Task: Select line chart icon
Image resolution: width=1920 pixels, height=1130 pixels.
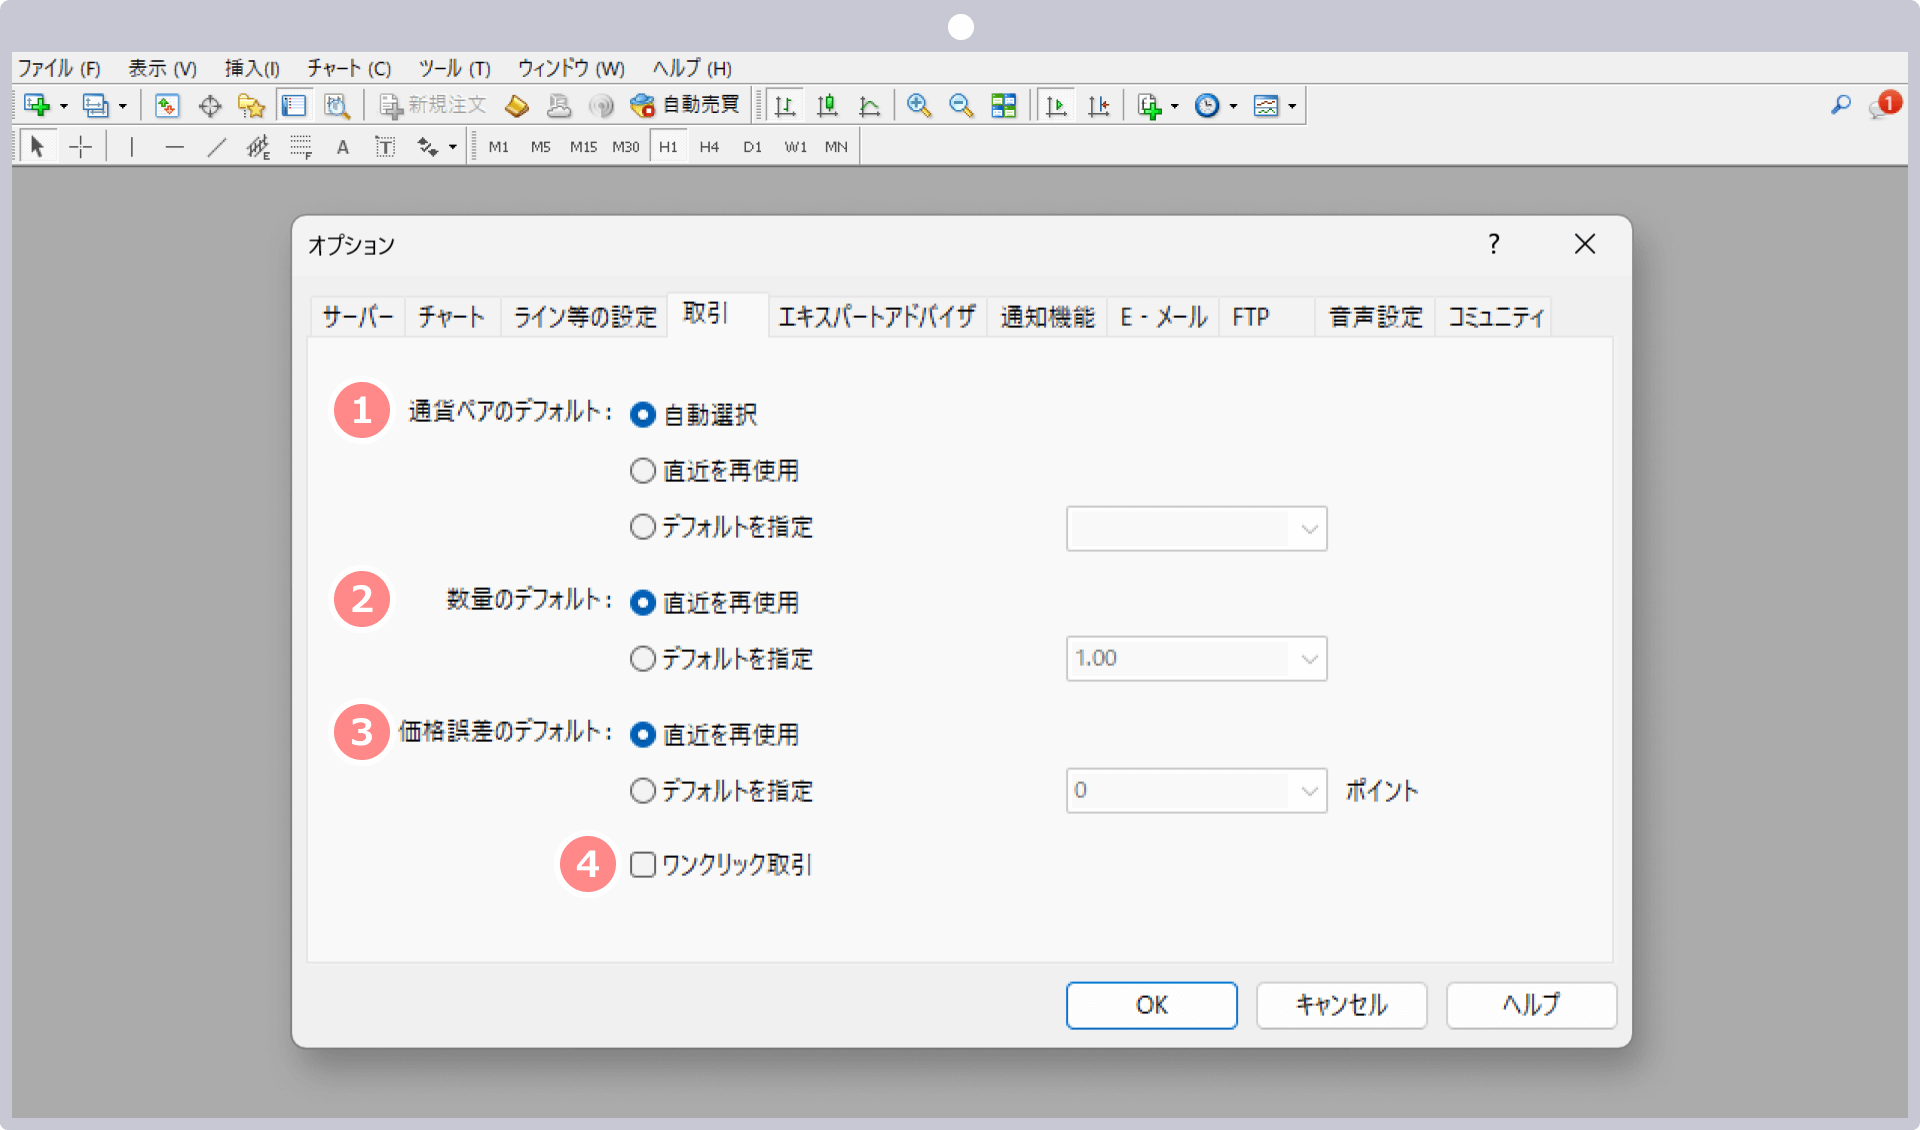Action: pyautogui.click(x=869, y=105)
